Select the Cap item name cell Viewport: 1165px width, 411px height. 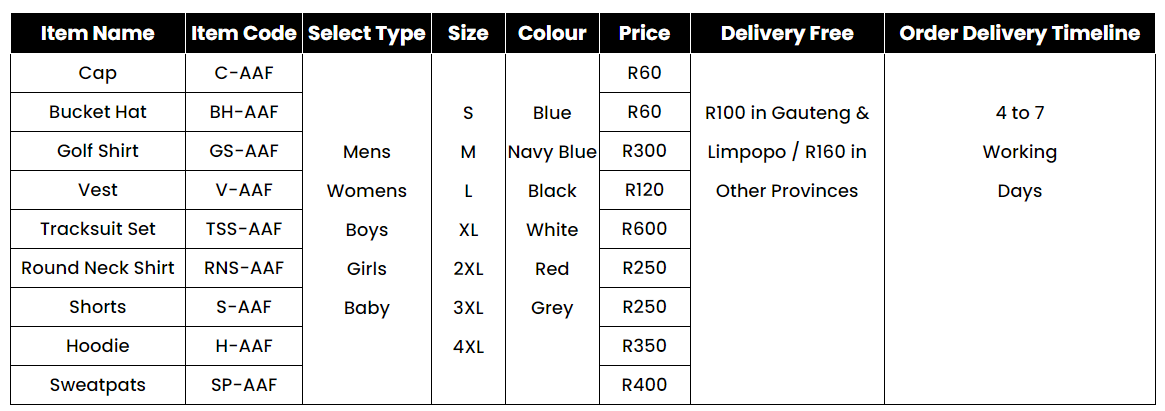pyautogui.click(x=98, y=73)
